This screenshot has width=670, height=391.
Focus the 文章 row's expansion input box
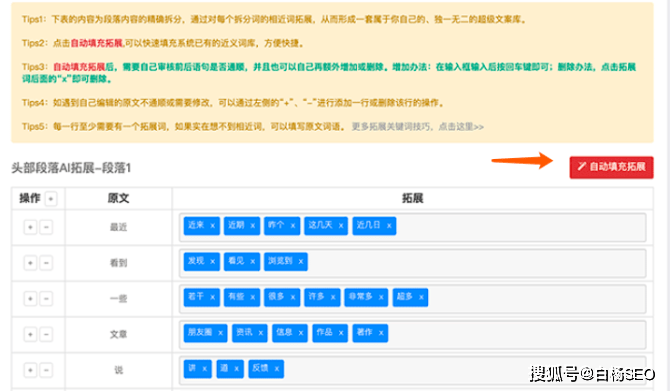[412, 334]
